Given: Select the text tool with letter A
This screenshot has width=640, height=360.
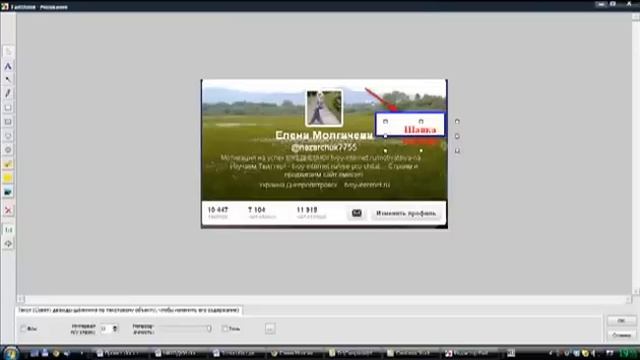Looking at the screenshot, I should tap(8, 66).
